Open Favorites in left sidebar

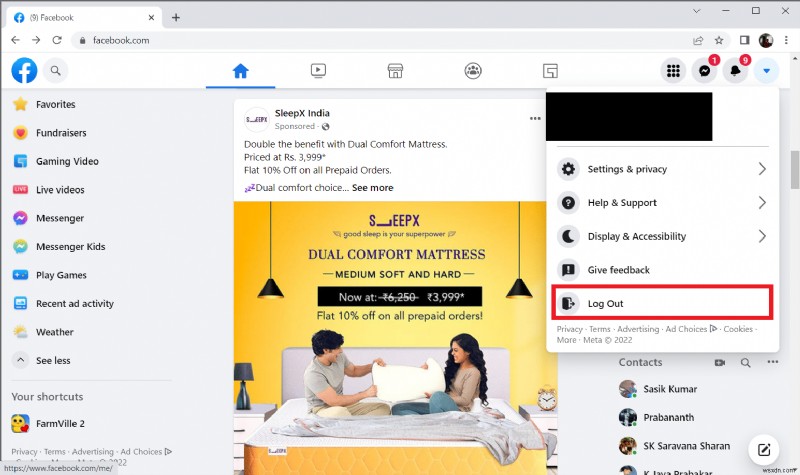coord(55,104)
